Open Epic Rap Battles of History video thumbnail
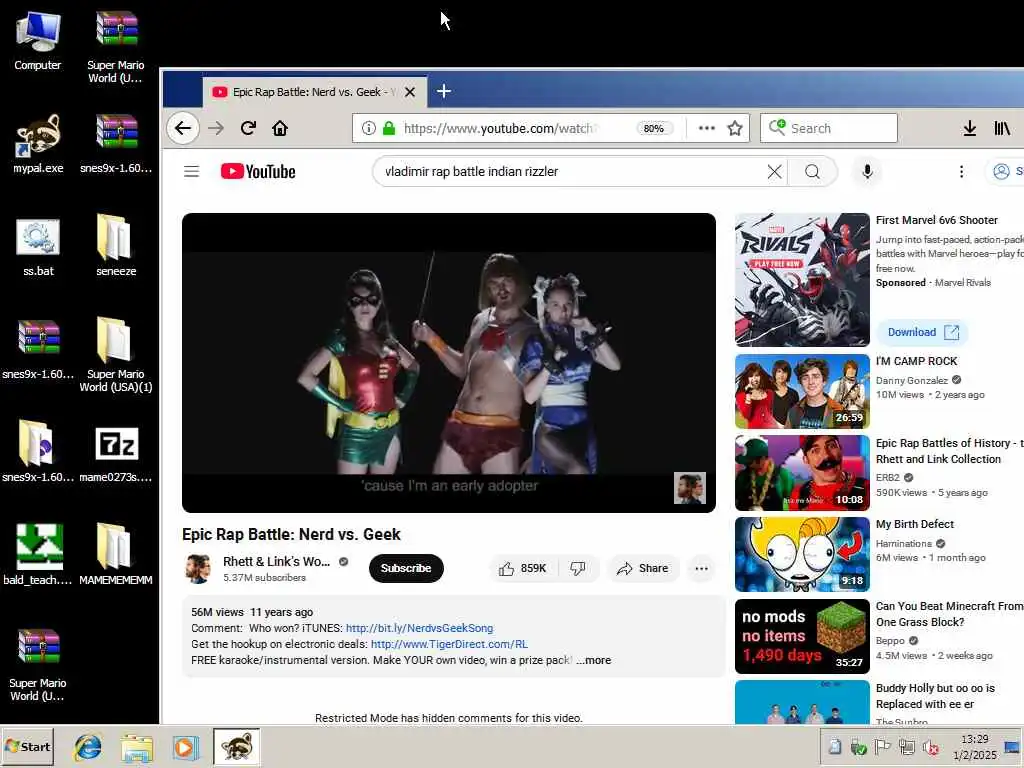Viewport: 1024px width, 768px height. (802, 473)
